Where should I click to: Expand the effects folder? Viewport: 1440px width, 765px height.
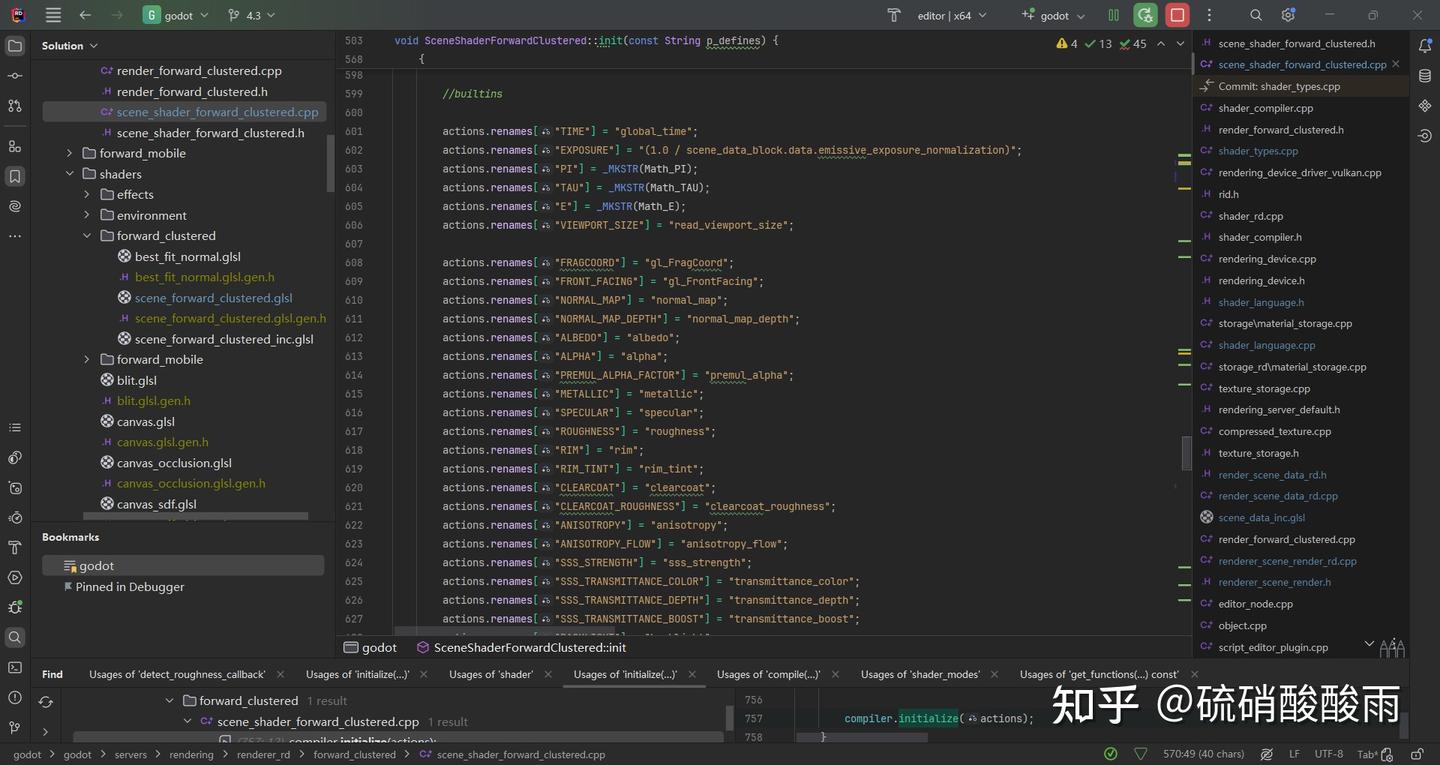pos(87,194)
